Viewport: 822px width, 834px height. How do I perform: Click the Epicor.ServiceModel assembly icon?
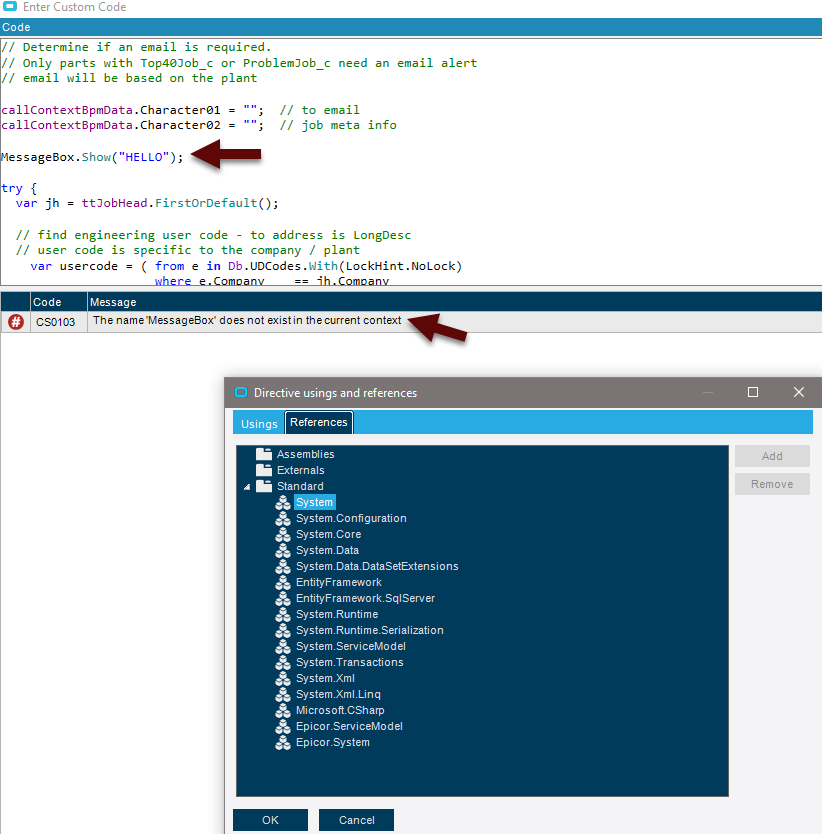pyautogui.click(x=283, y=726)
